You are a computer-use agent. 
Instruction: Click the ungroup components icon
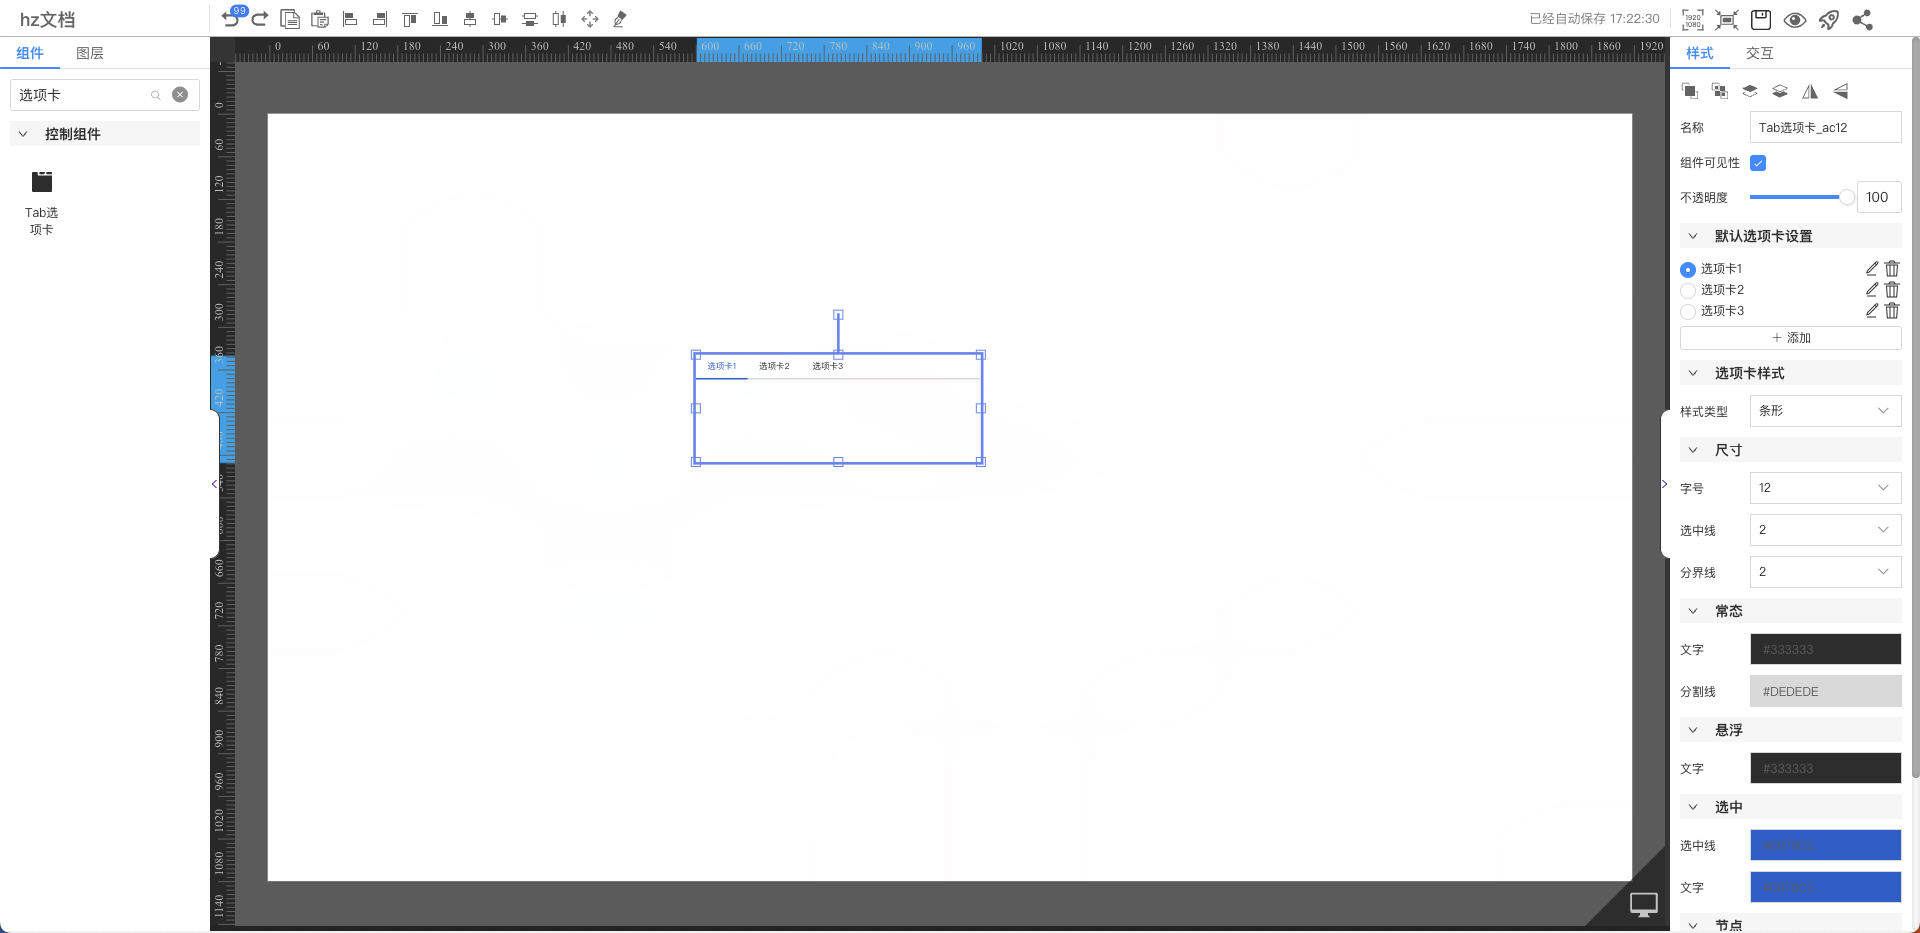pos(1720,91)
